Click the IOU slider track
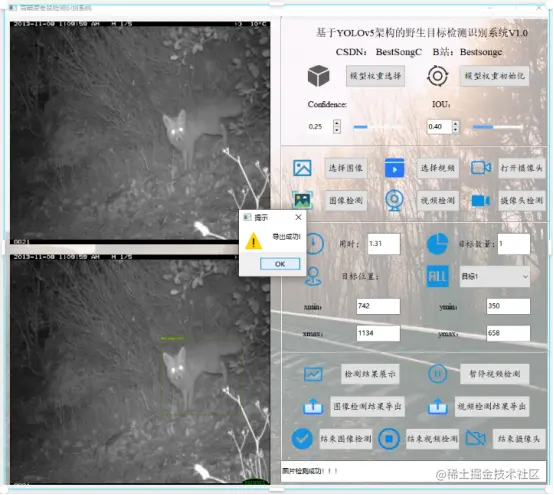 click(497, 126)
